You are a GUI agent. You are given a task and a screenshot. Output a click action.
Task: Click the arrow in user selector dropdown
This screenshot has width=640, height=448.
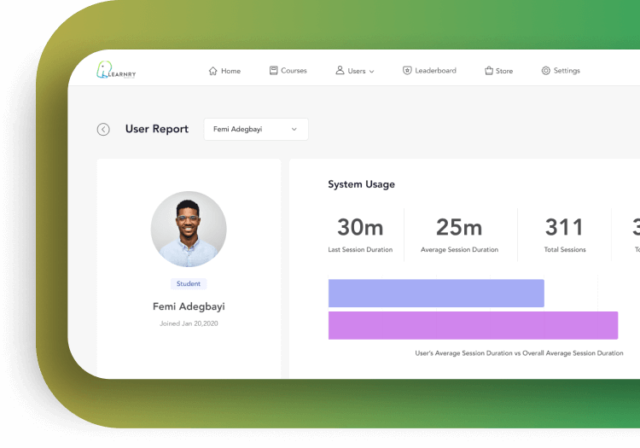pos(294,129)
